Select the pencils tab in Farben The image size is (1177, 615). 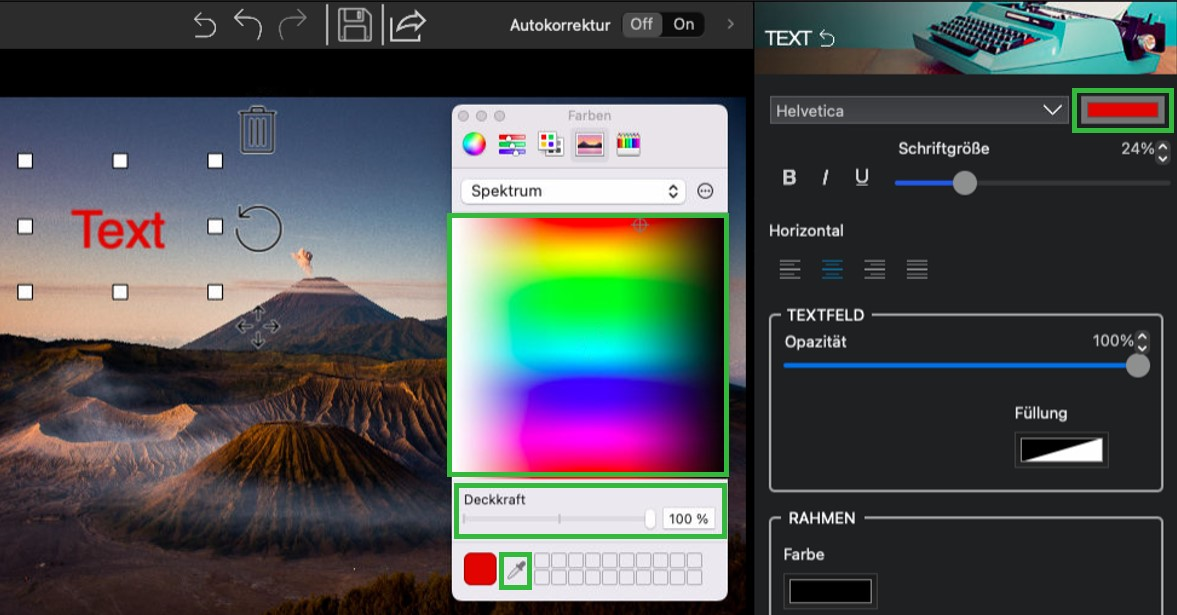click(x=628, y=143)
